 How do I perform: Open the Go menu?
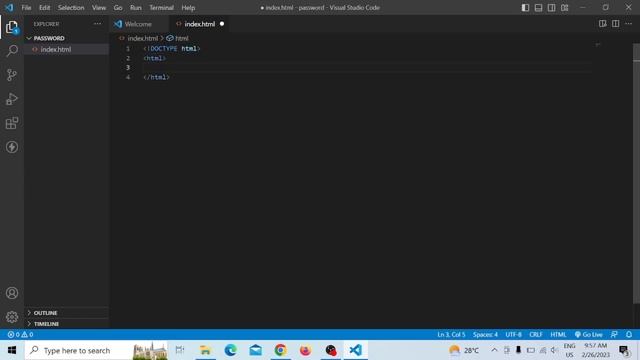(118, 8)
